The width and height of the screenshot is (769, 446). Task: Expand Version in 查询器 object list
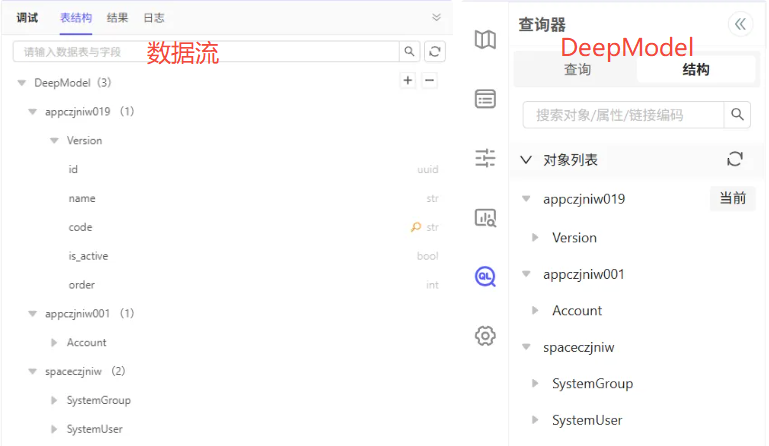[x=535, y=237]
